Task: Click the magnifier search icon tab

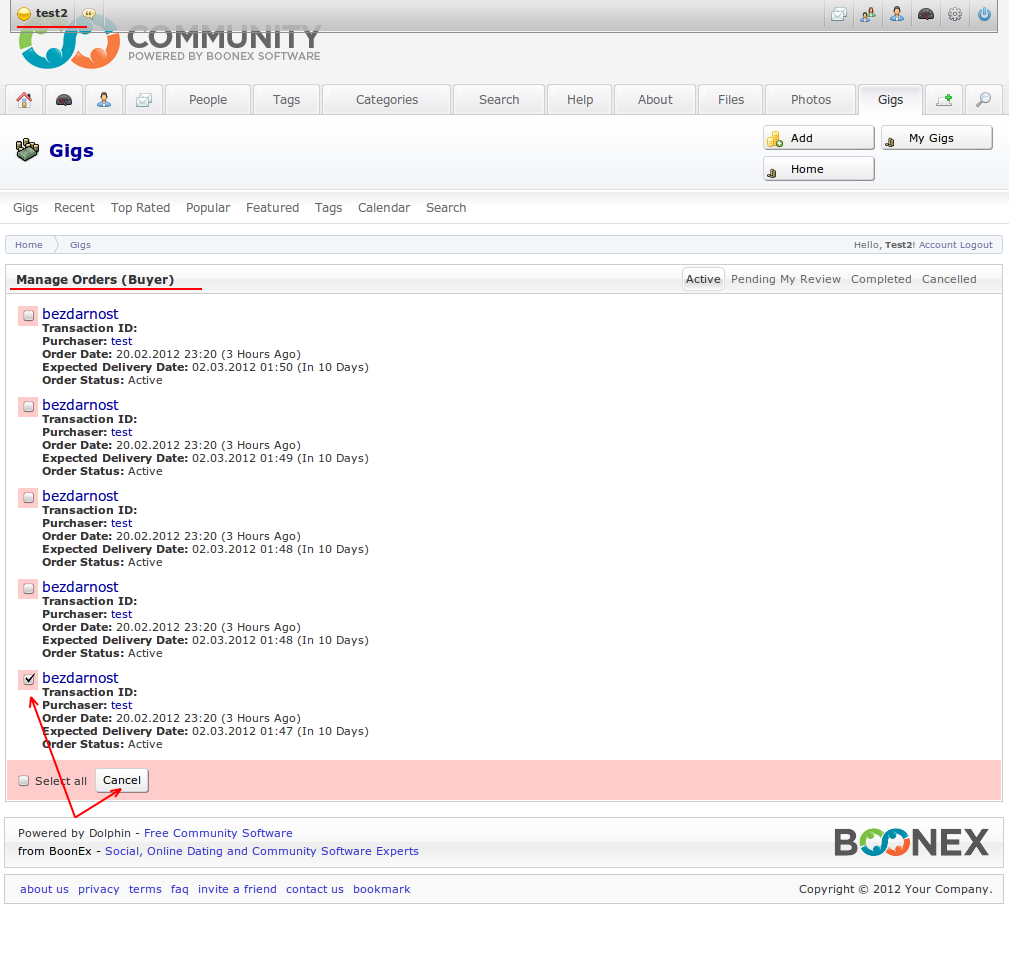Action: pyautogui.click(x=983, y=100)
